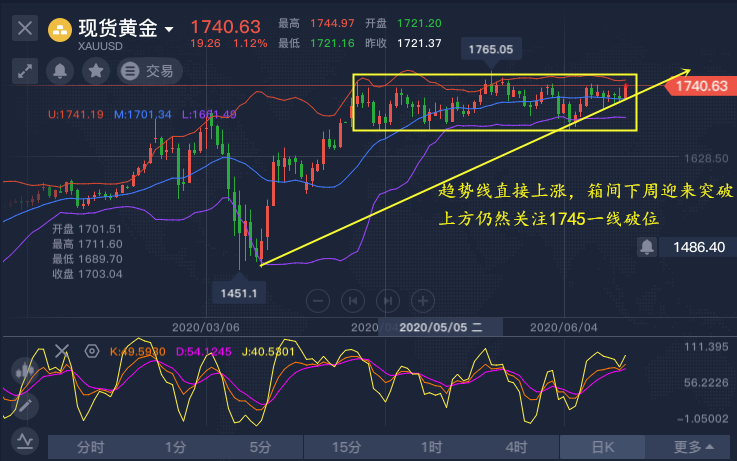
Task: Step chart backward with previous icon
Action: tap(352, 299)
